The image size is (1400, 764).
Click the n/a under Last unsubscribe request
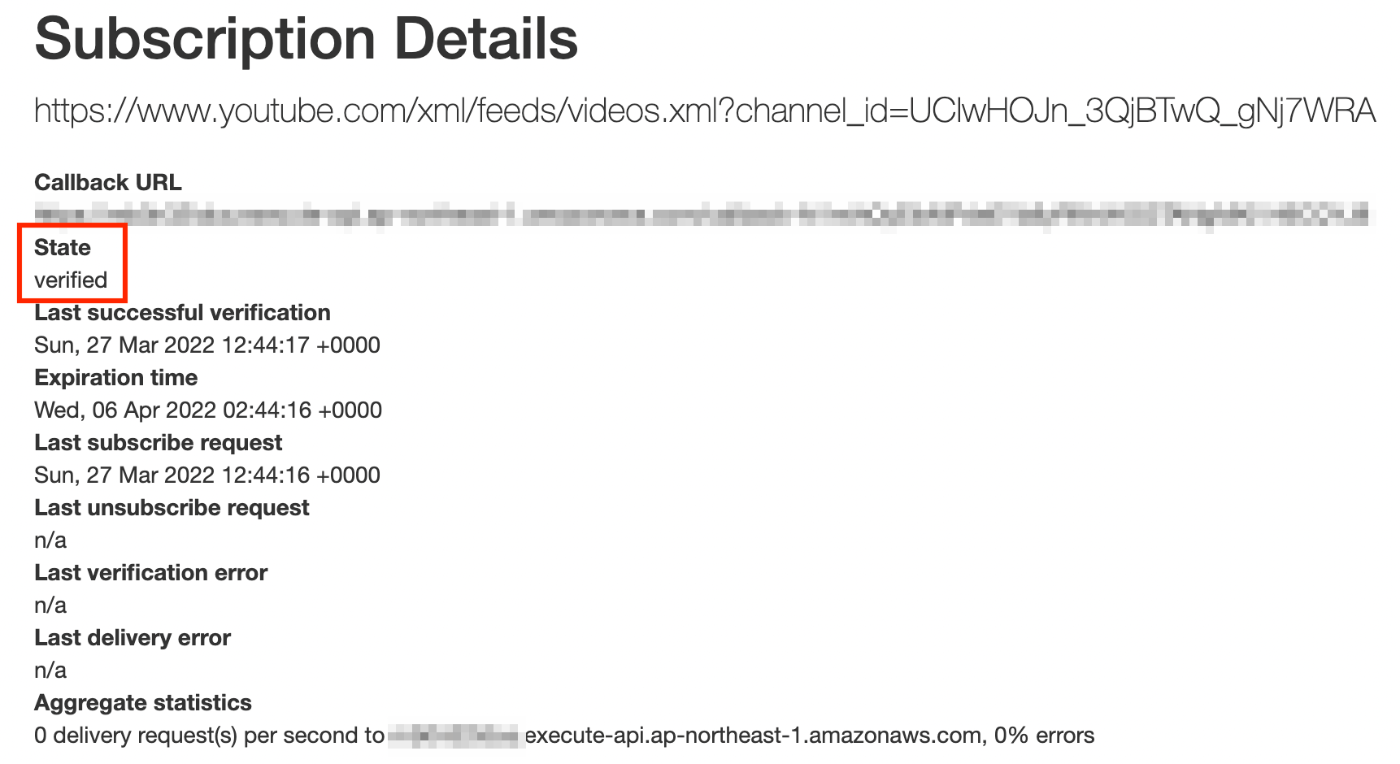(x=50, y=540)
